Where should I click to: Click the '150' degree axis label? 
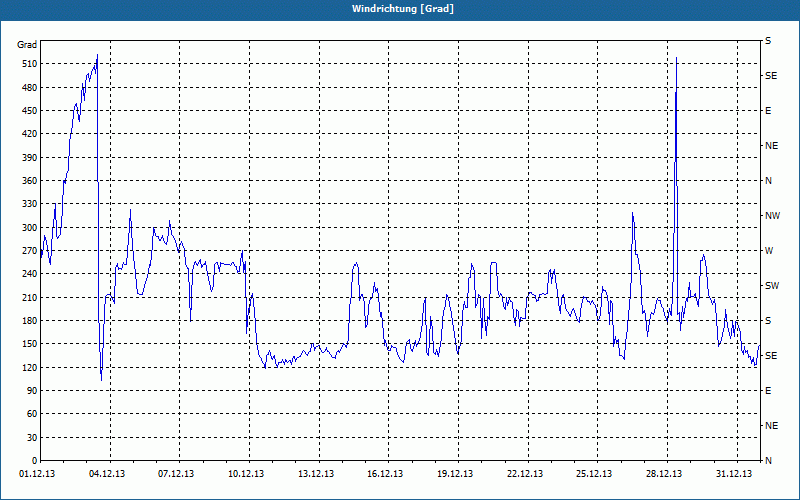tap(30, 344)
